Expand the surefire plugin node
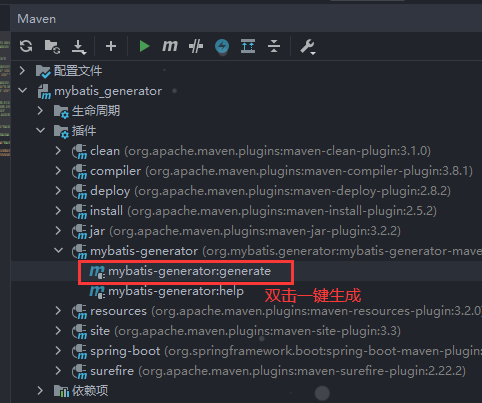 pyautogui.click(x=58, y=371)
